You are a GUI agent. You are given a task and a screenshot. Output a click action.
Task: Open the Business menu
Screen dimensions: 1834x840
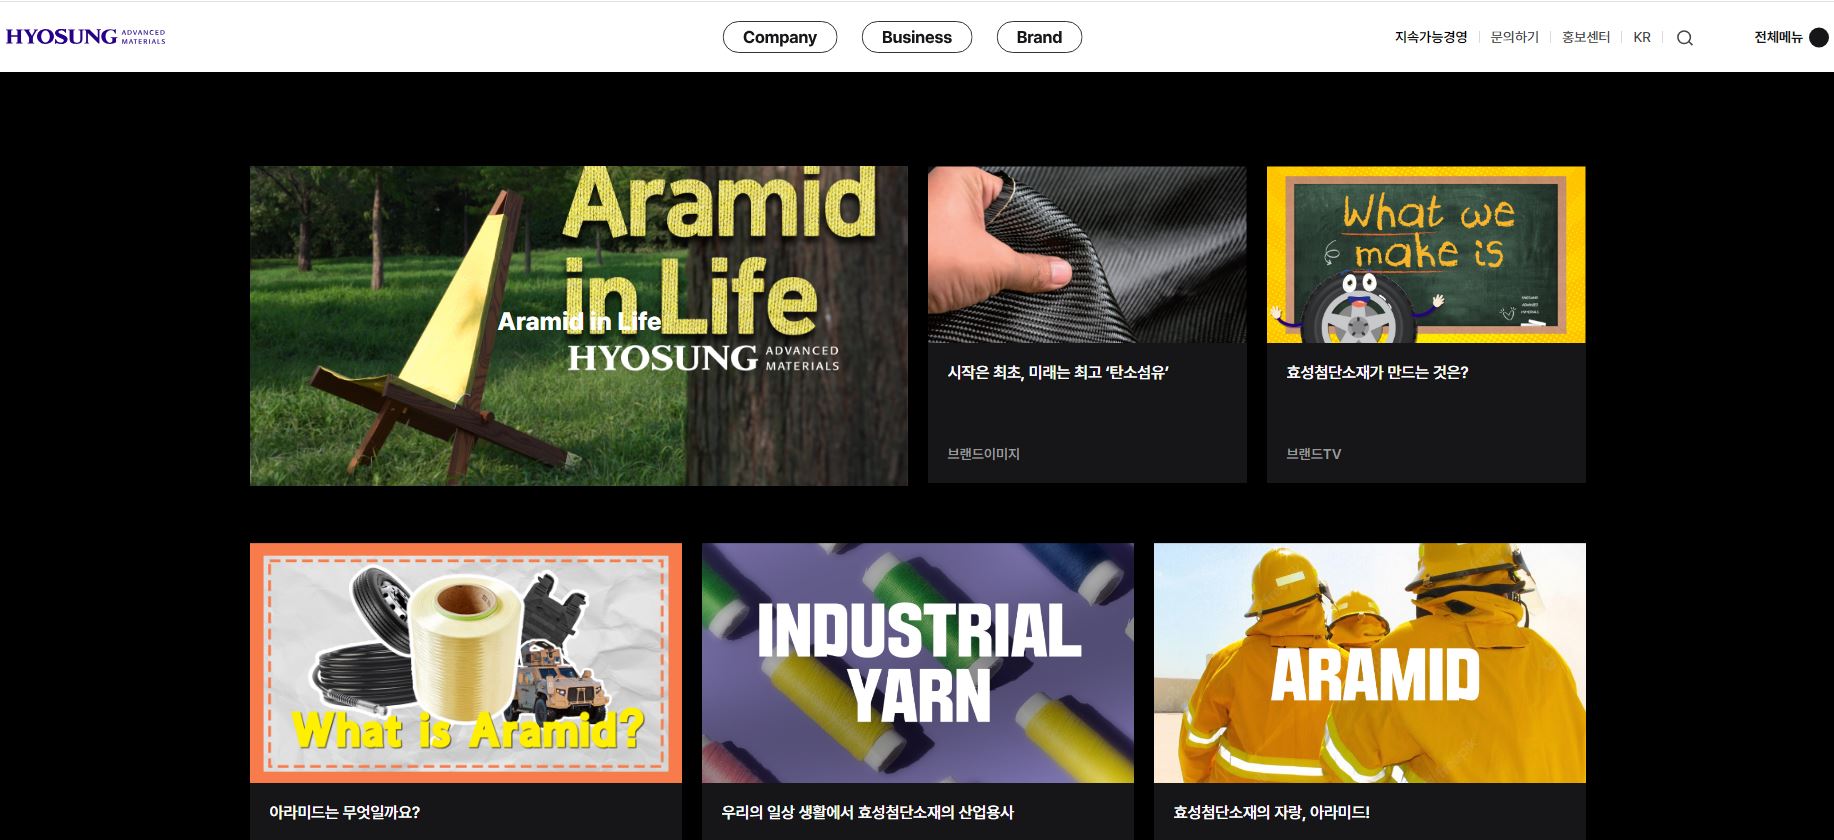tap(917, 37)
